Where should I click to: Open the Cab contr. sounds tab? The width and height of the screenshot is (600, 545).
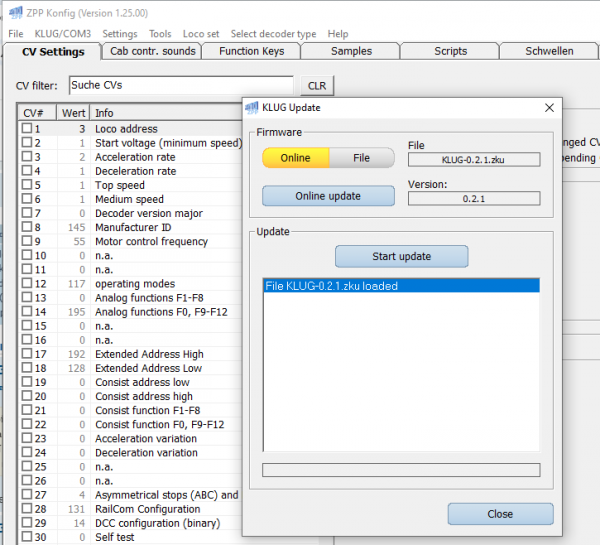(x=152, y=51)
